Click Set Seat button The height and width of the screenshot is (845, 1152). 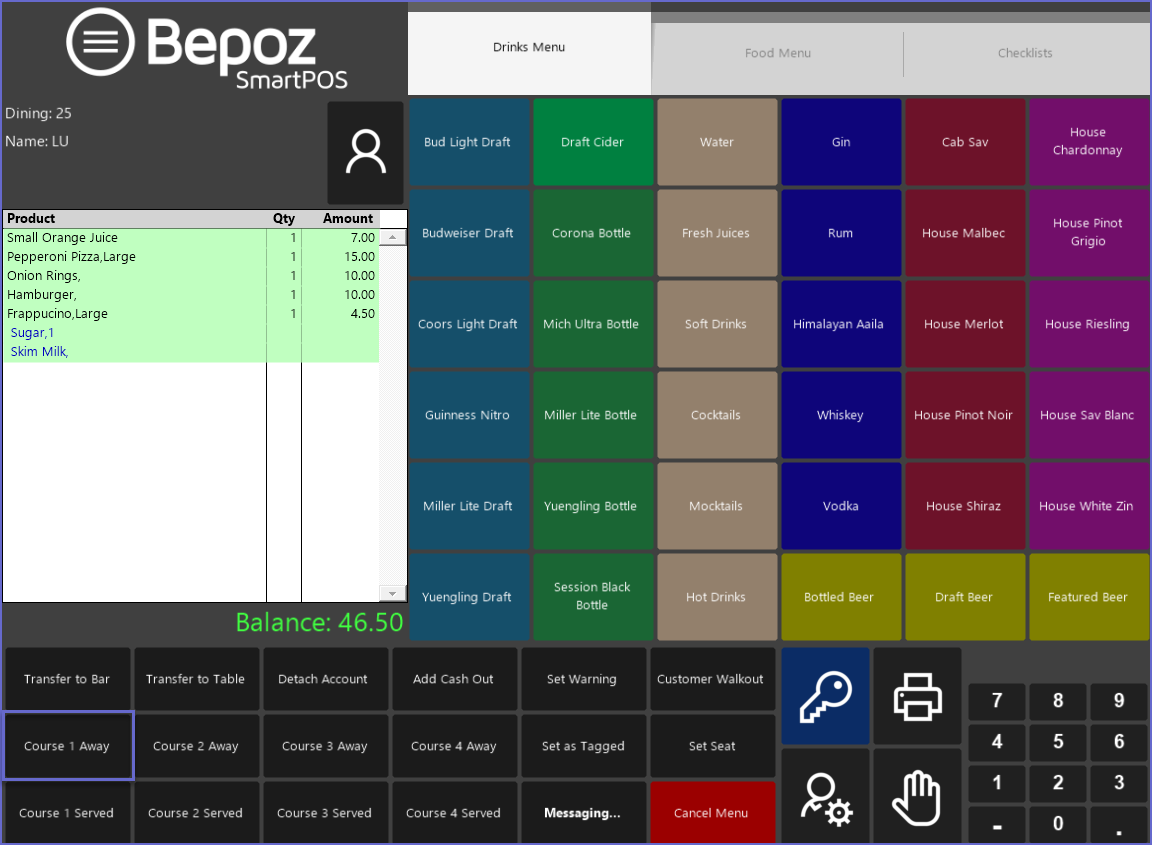pos(711,746)
